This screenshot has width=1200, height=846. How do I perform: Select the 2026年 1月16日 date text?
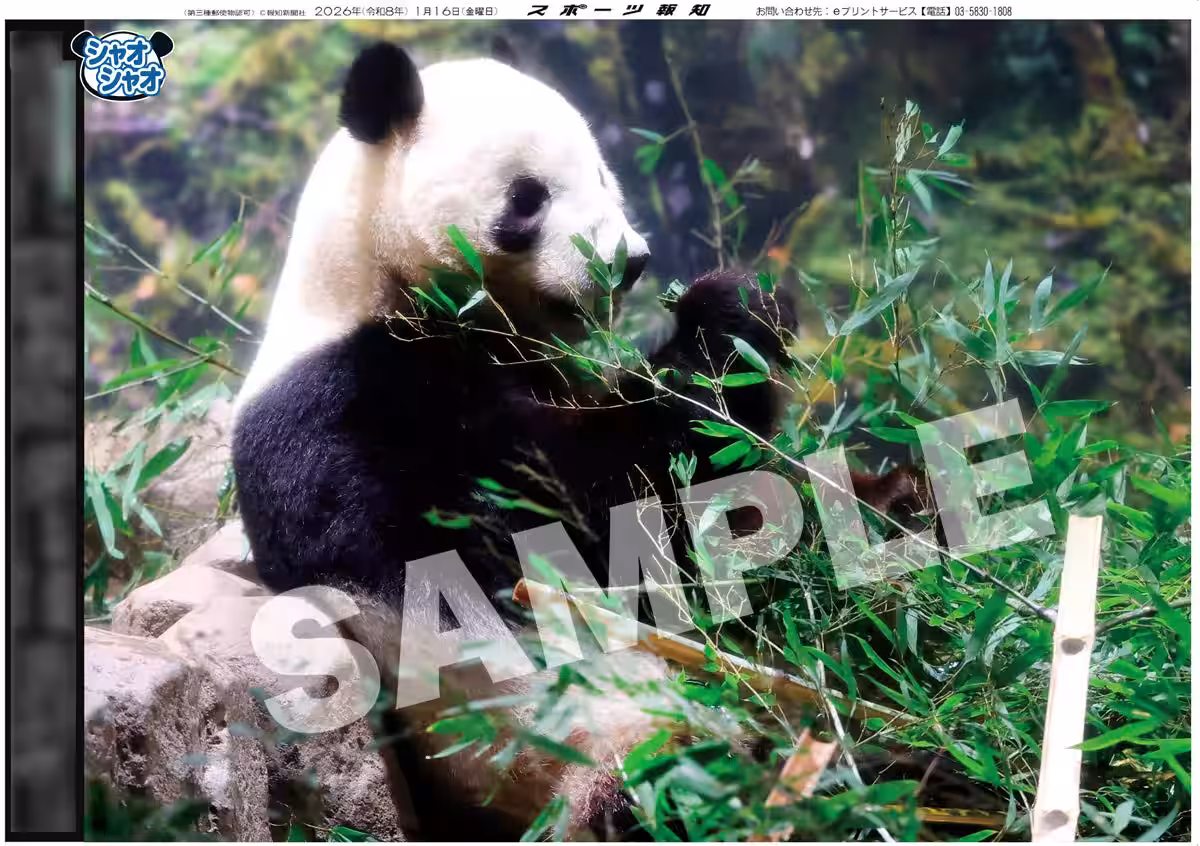(x=380, y=11)
